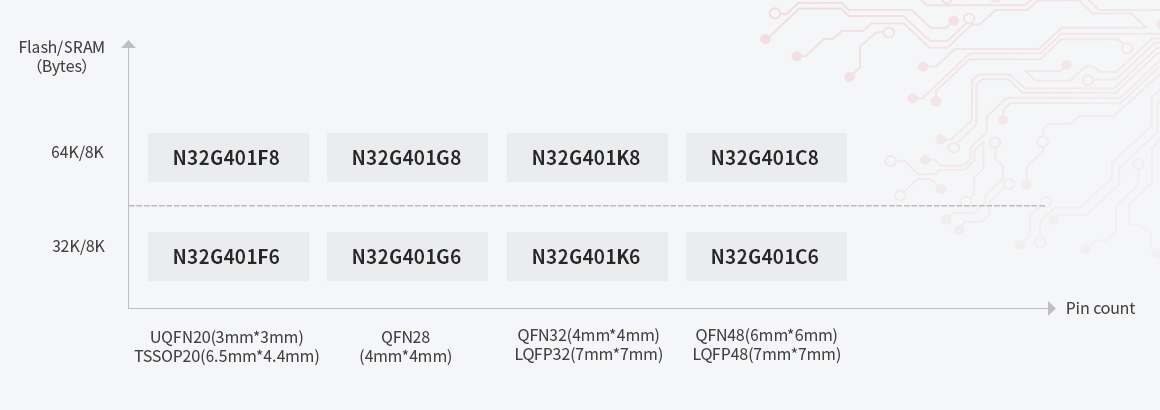Viewport: 1160px width, 410px height.
Task: Select the QFN48(6mm*6mm) package label
Action: click(766, 335)
